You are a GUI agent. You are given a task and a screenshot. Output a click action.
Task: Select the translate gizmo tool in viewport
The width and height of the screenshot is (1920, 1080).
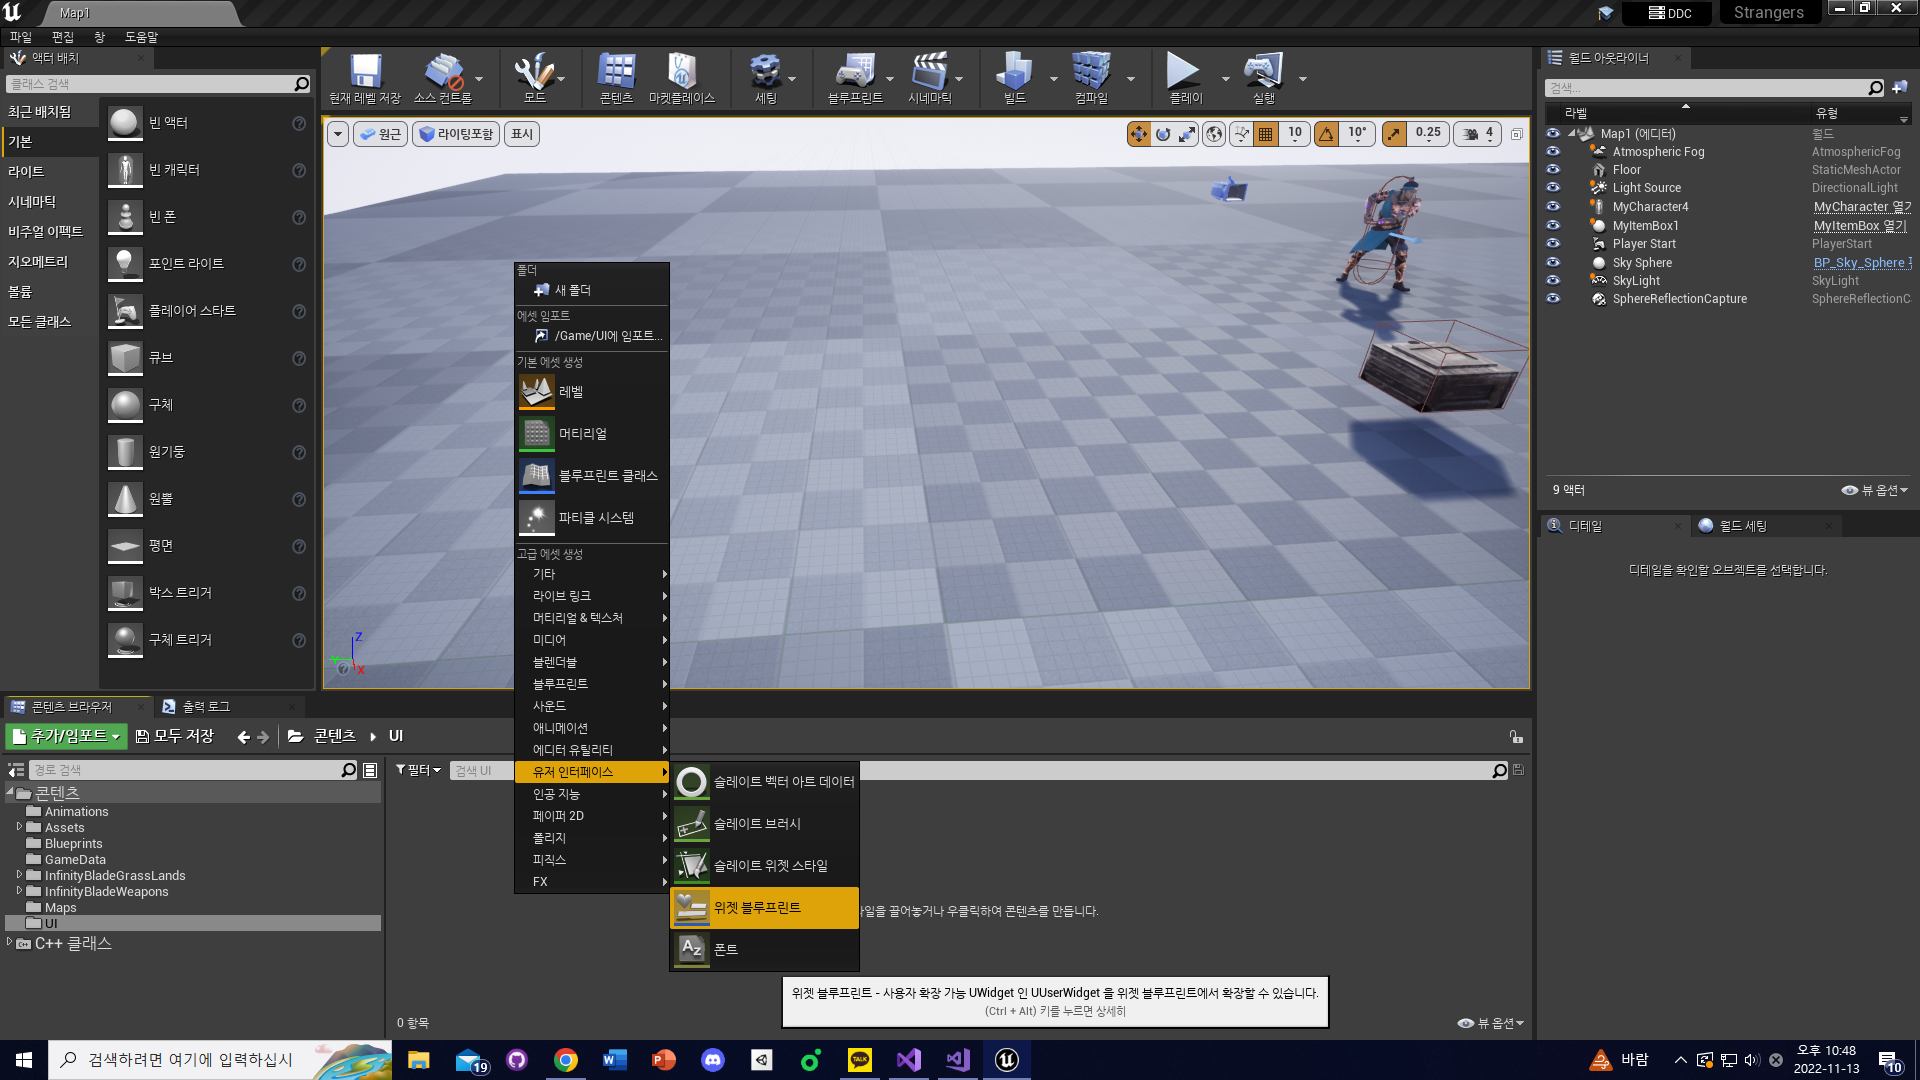coord(1139,134)
